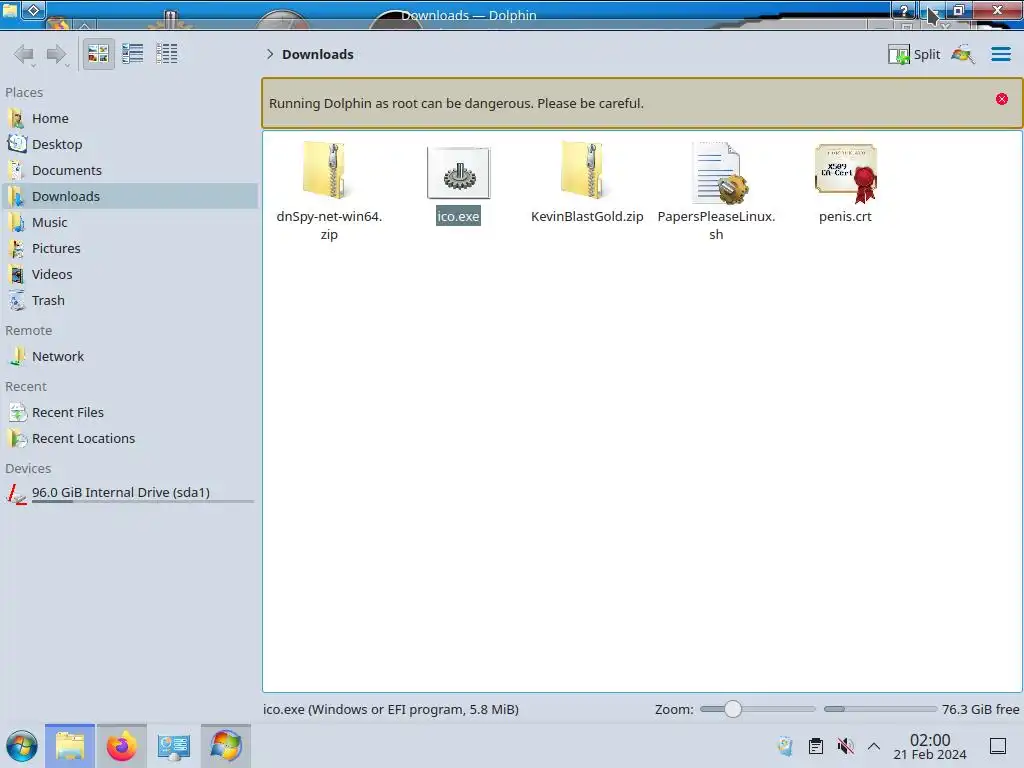Open Music in Places

129,223
